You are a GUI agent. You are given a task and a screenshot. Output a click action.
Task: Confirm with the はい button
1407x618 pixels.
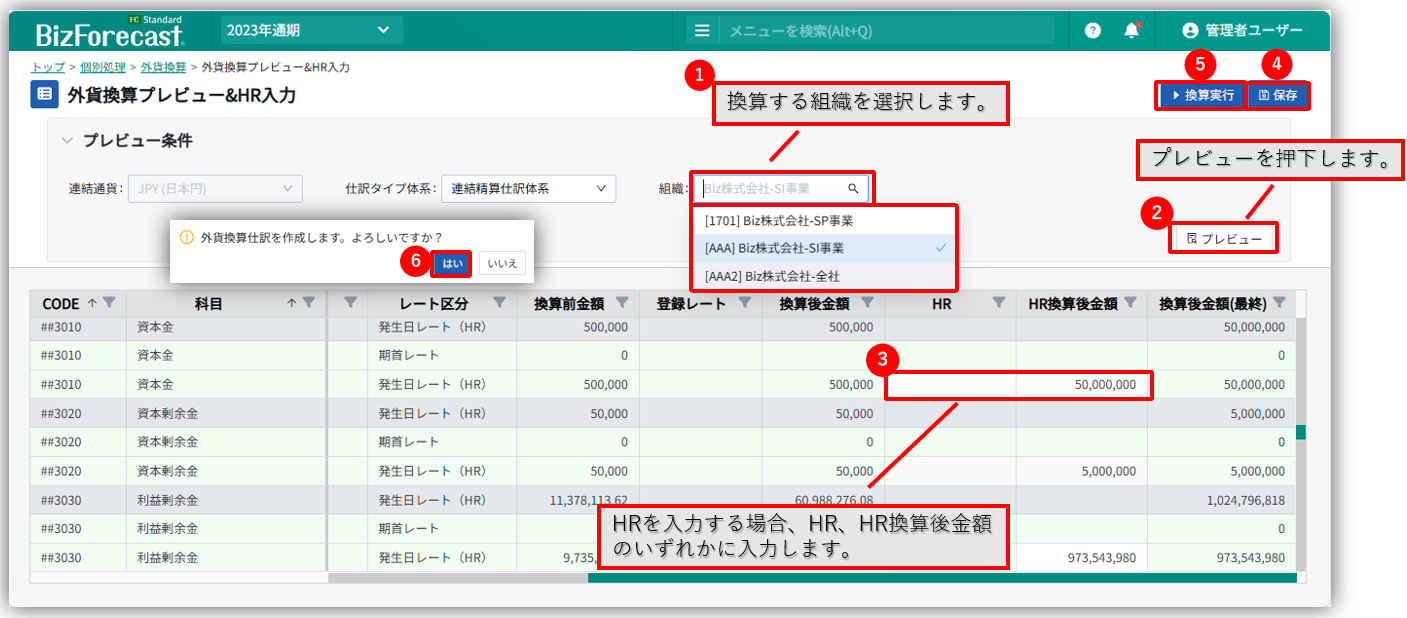452,263
